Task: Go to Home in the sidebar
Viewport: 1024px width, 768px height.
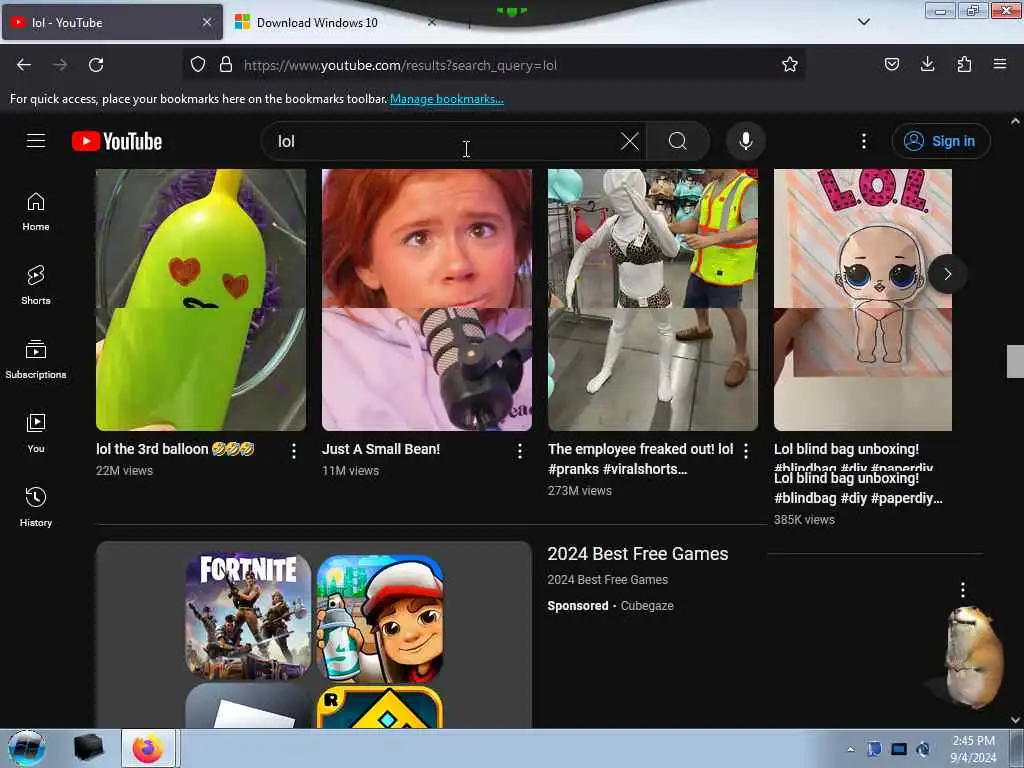Action: coord(36,212)
